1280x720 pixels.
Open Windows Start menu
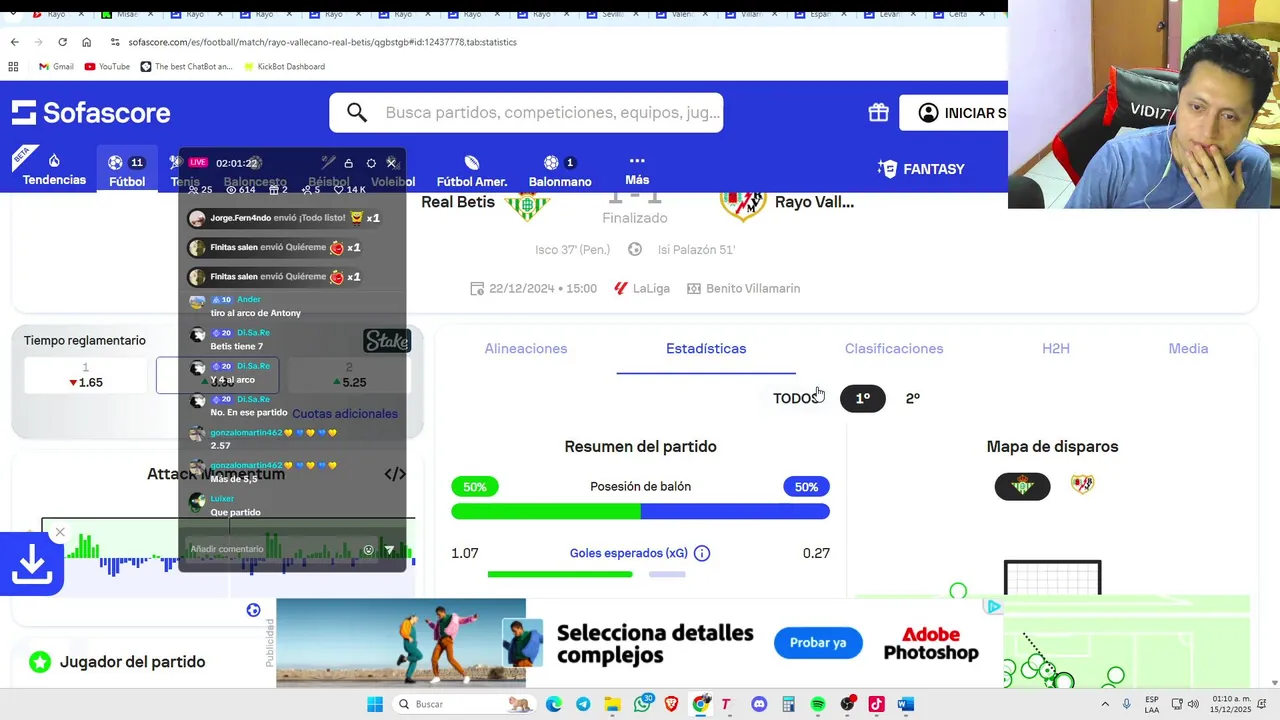[375, 704]
